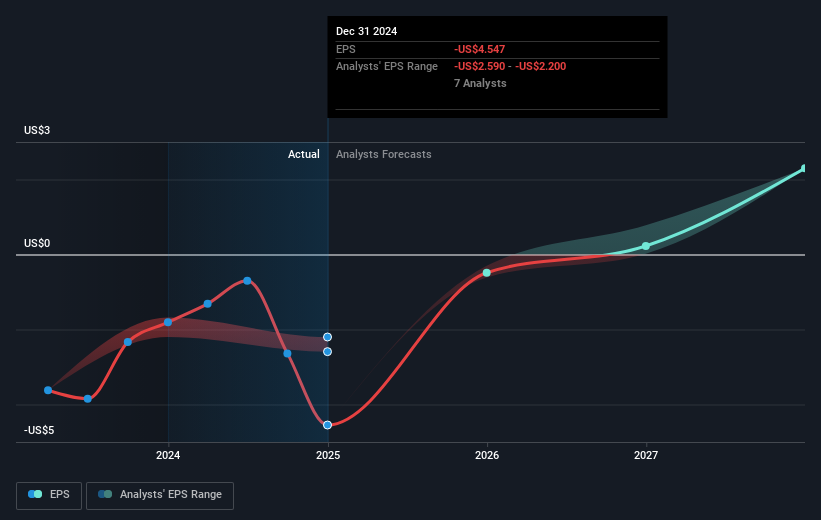Click the -US$2.200 range value in tooltip
The image size is (821, 520).
click(x=540, y=67)
